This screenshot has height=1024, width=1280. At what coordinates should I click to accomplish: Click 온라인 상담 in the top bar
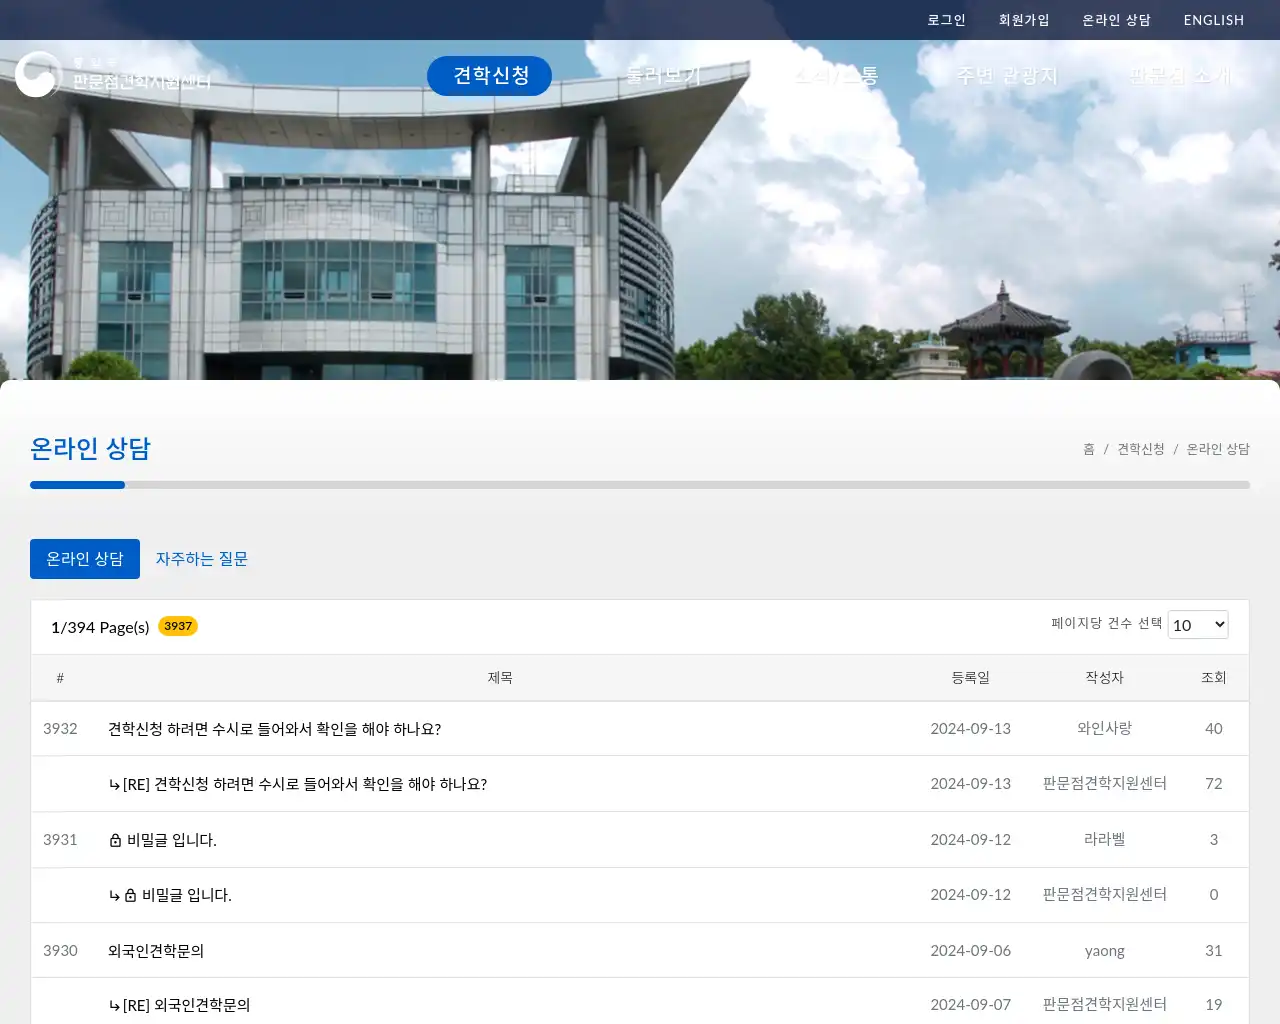click(x=1116, y=20)
